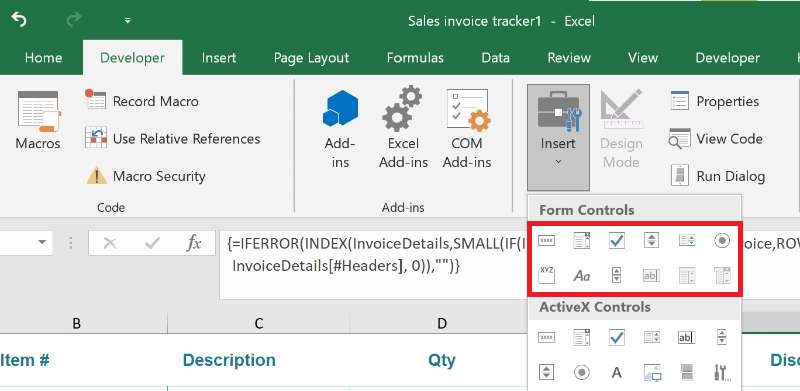Select the greyed Form Controls Text Field icon

coord(651,276)
